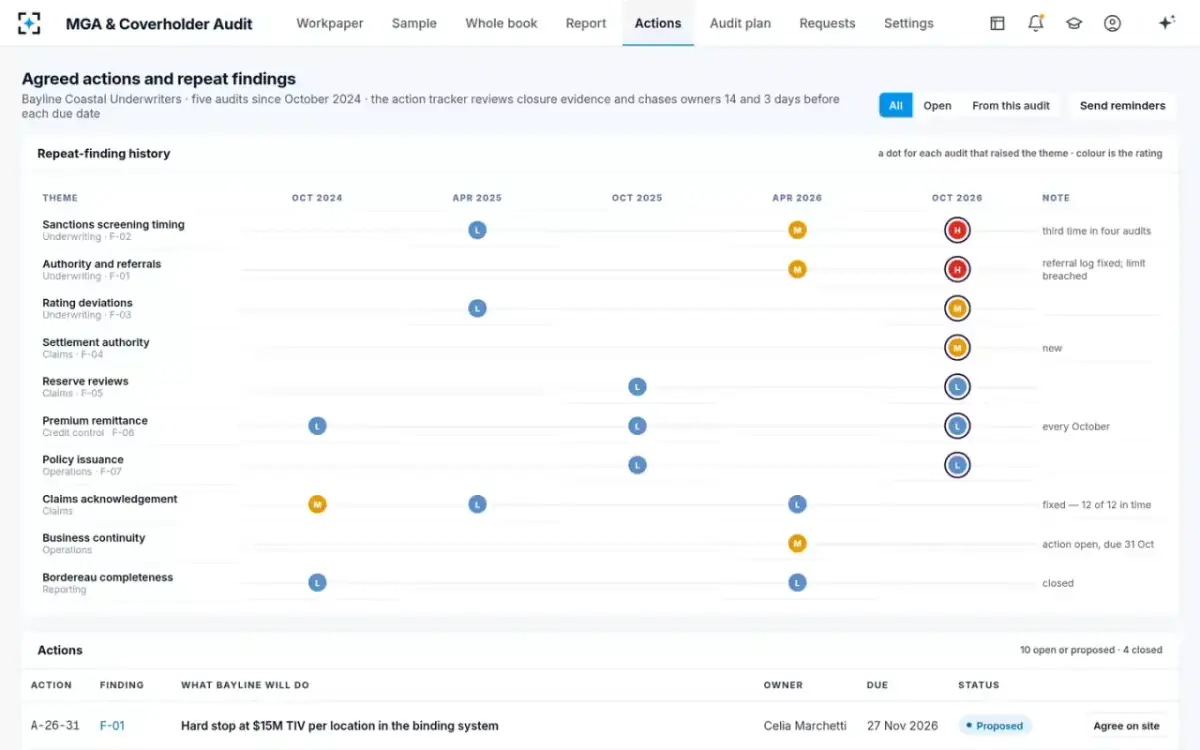Click '10 open or proposed · 4 closed' summary
Image resolution: width=1200 pixels, height=750 pixels.
click(x=1091, y=650)
